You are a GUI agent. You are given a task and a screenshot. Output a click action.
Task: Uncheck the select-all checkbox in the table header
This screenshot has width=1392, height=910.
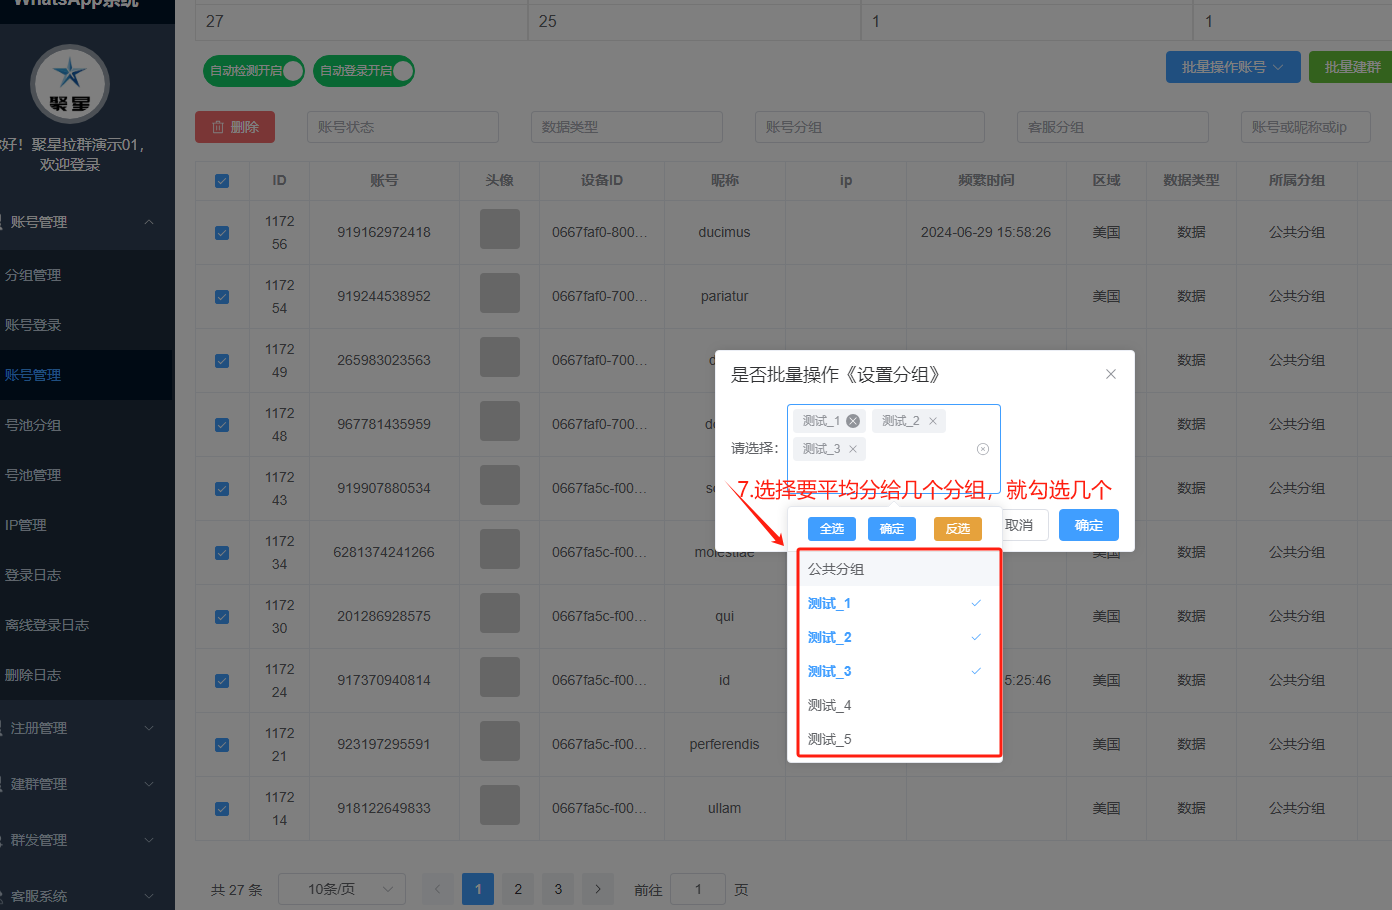pyautogui.click(x=222, y=181)
